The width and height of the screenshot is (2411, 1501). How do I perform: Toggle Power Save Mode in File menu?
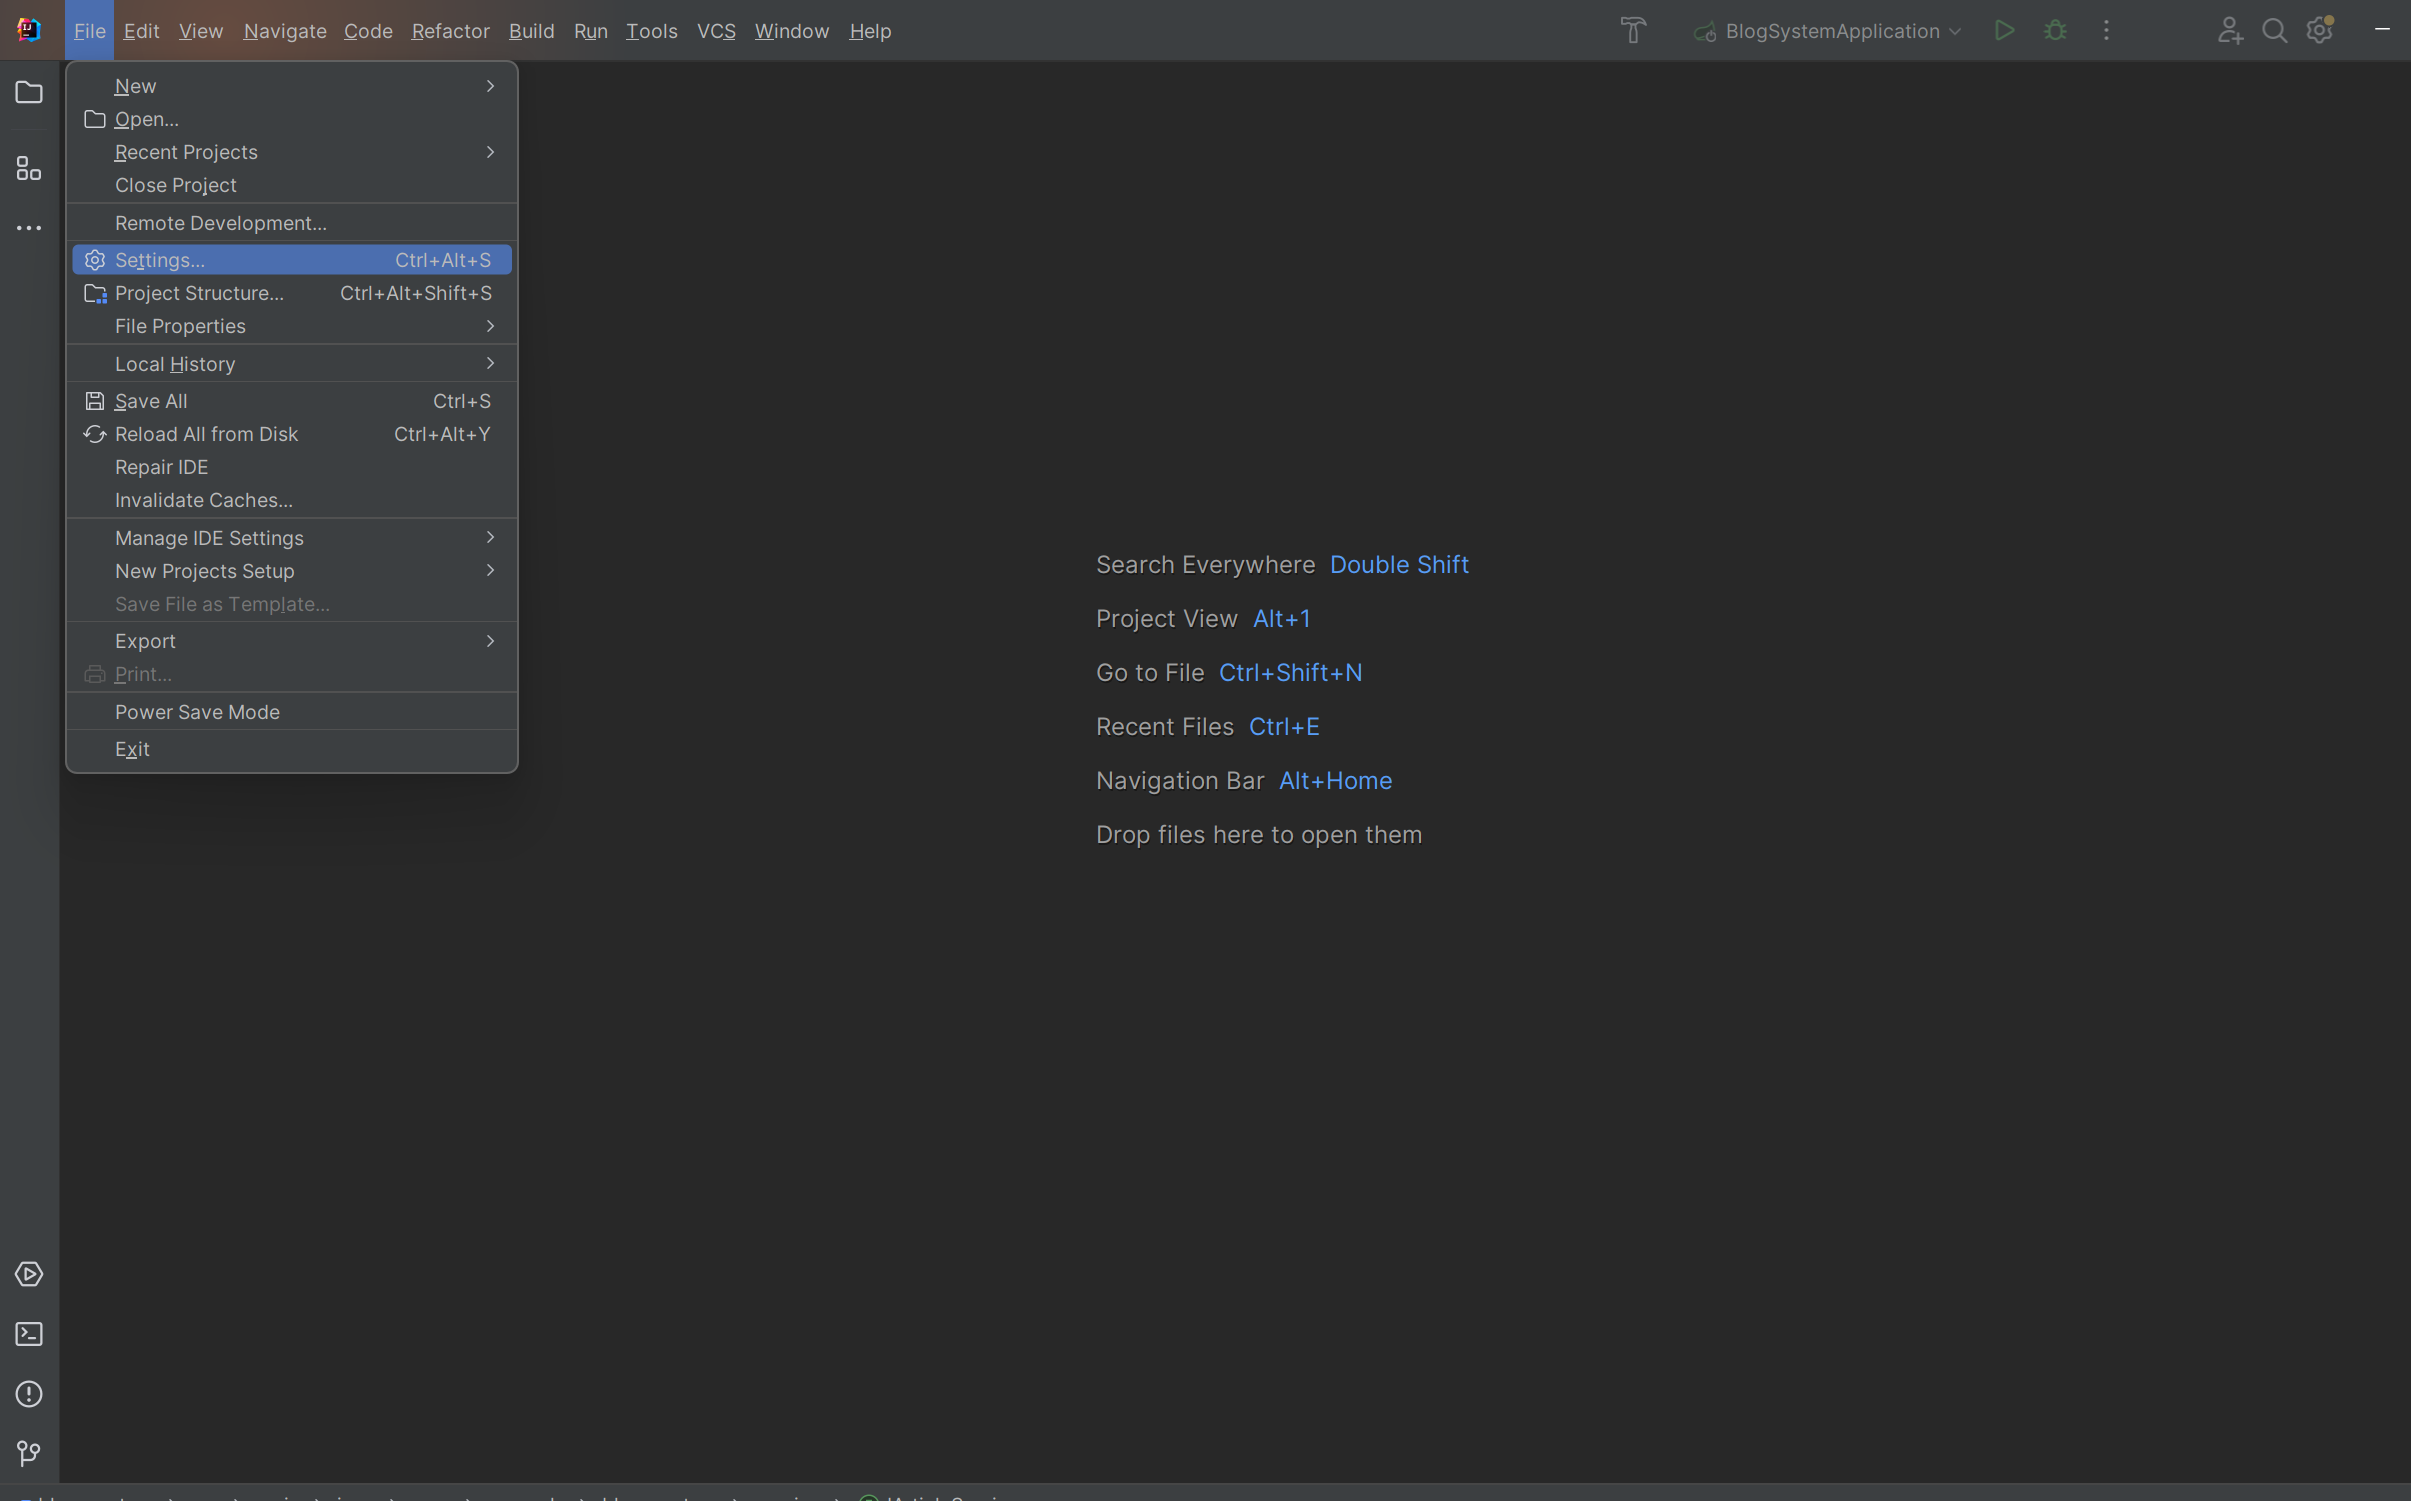[x=197, y=712]
